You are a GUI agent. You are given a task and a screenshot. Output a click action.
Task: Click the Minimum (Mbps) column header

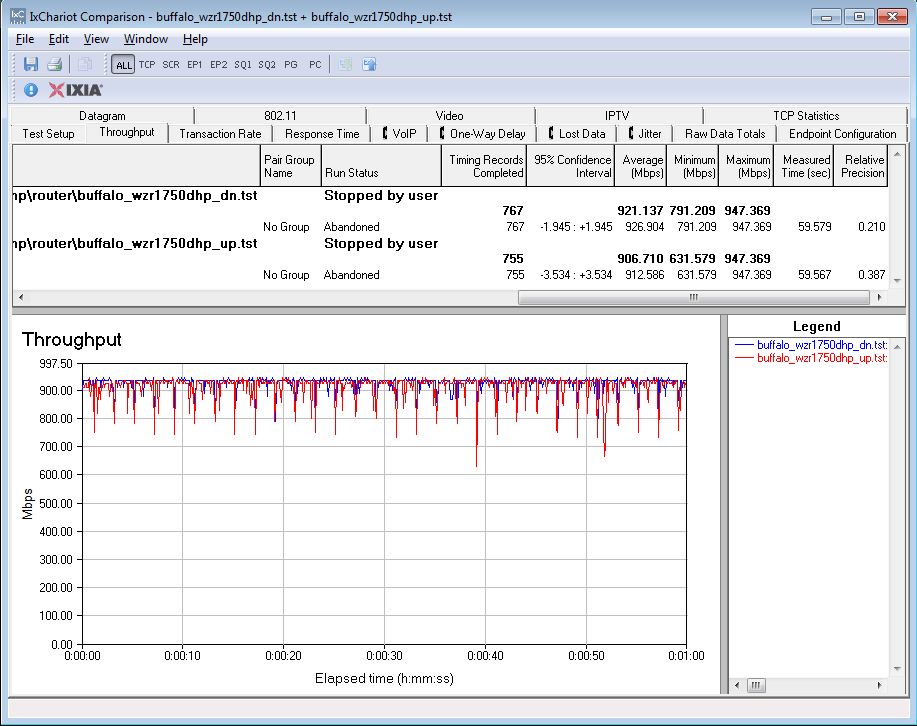693,166
